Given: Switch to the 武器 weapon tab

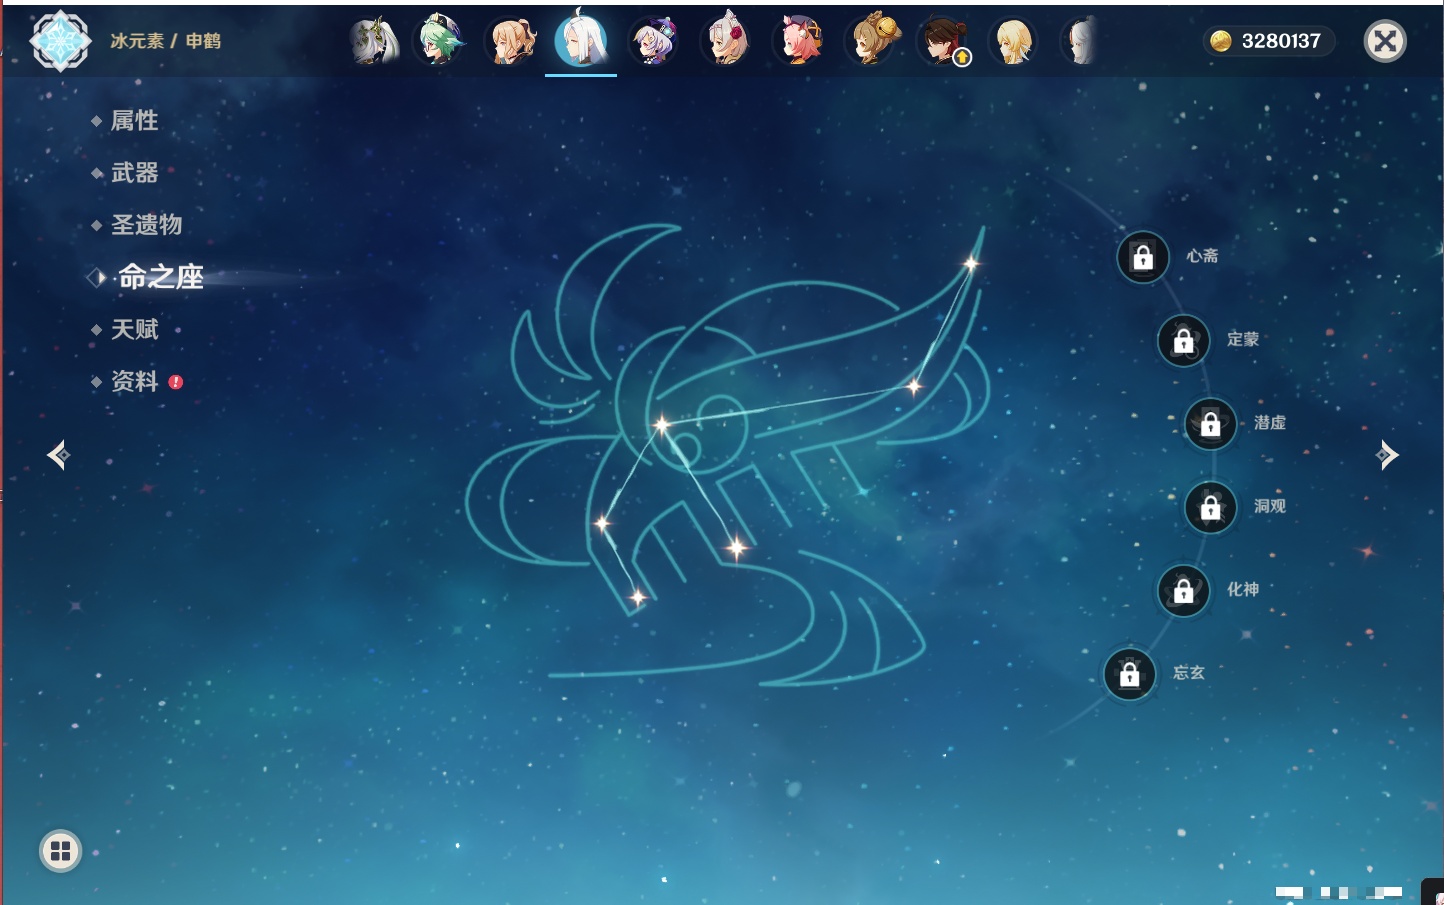Looking at the screenshot, I should tap(134, 173).
